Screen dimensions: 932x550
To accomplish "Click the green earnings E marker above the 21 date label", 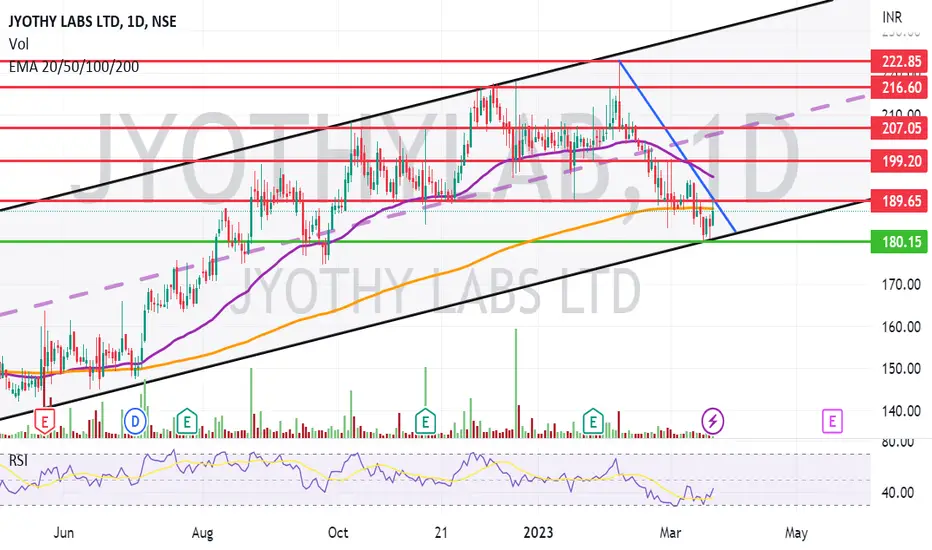I will [425, 422].
